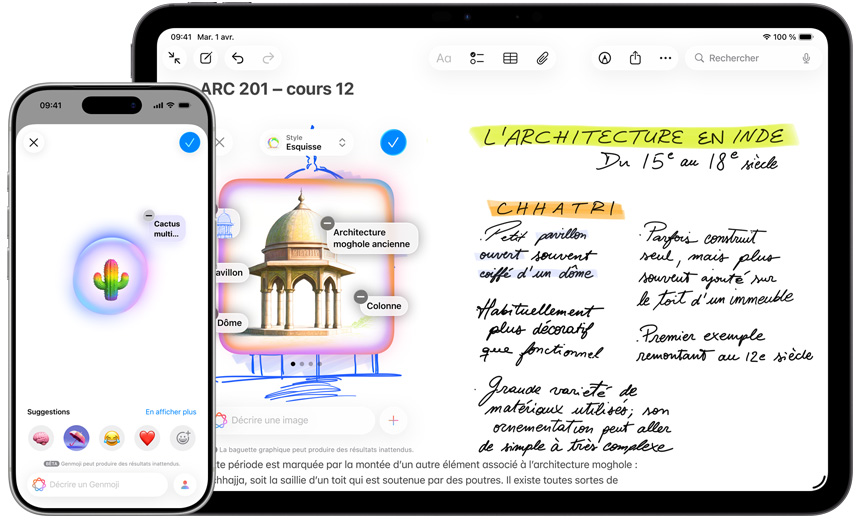Click the collapse fullscreen arrows icon
This screenshot has width=860, height=520.
point(175,59)
